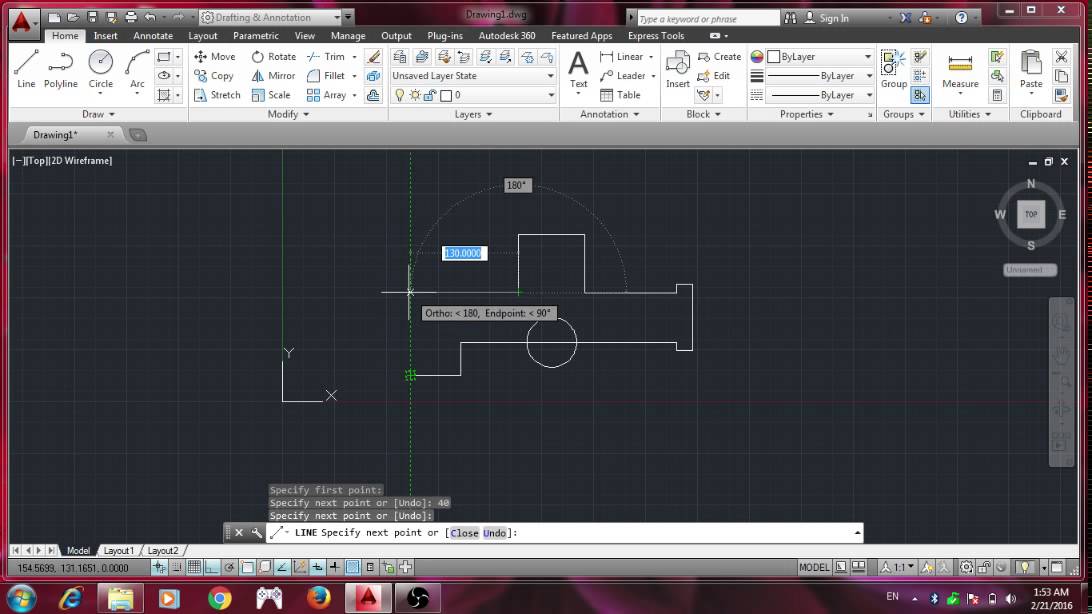
Task: Toggle Infer Constraints in status bar
Action: (x=159, y=567)
